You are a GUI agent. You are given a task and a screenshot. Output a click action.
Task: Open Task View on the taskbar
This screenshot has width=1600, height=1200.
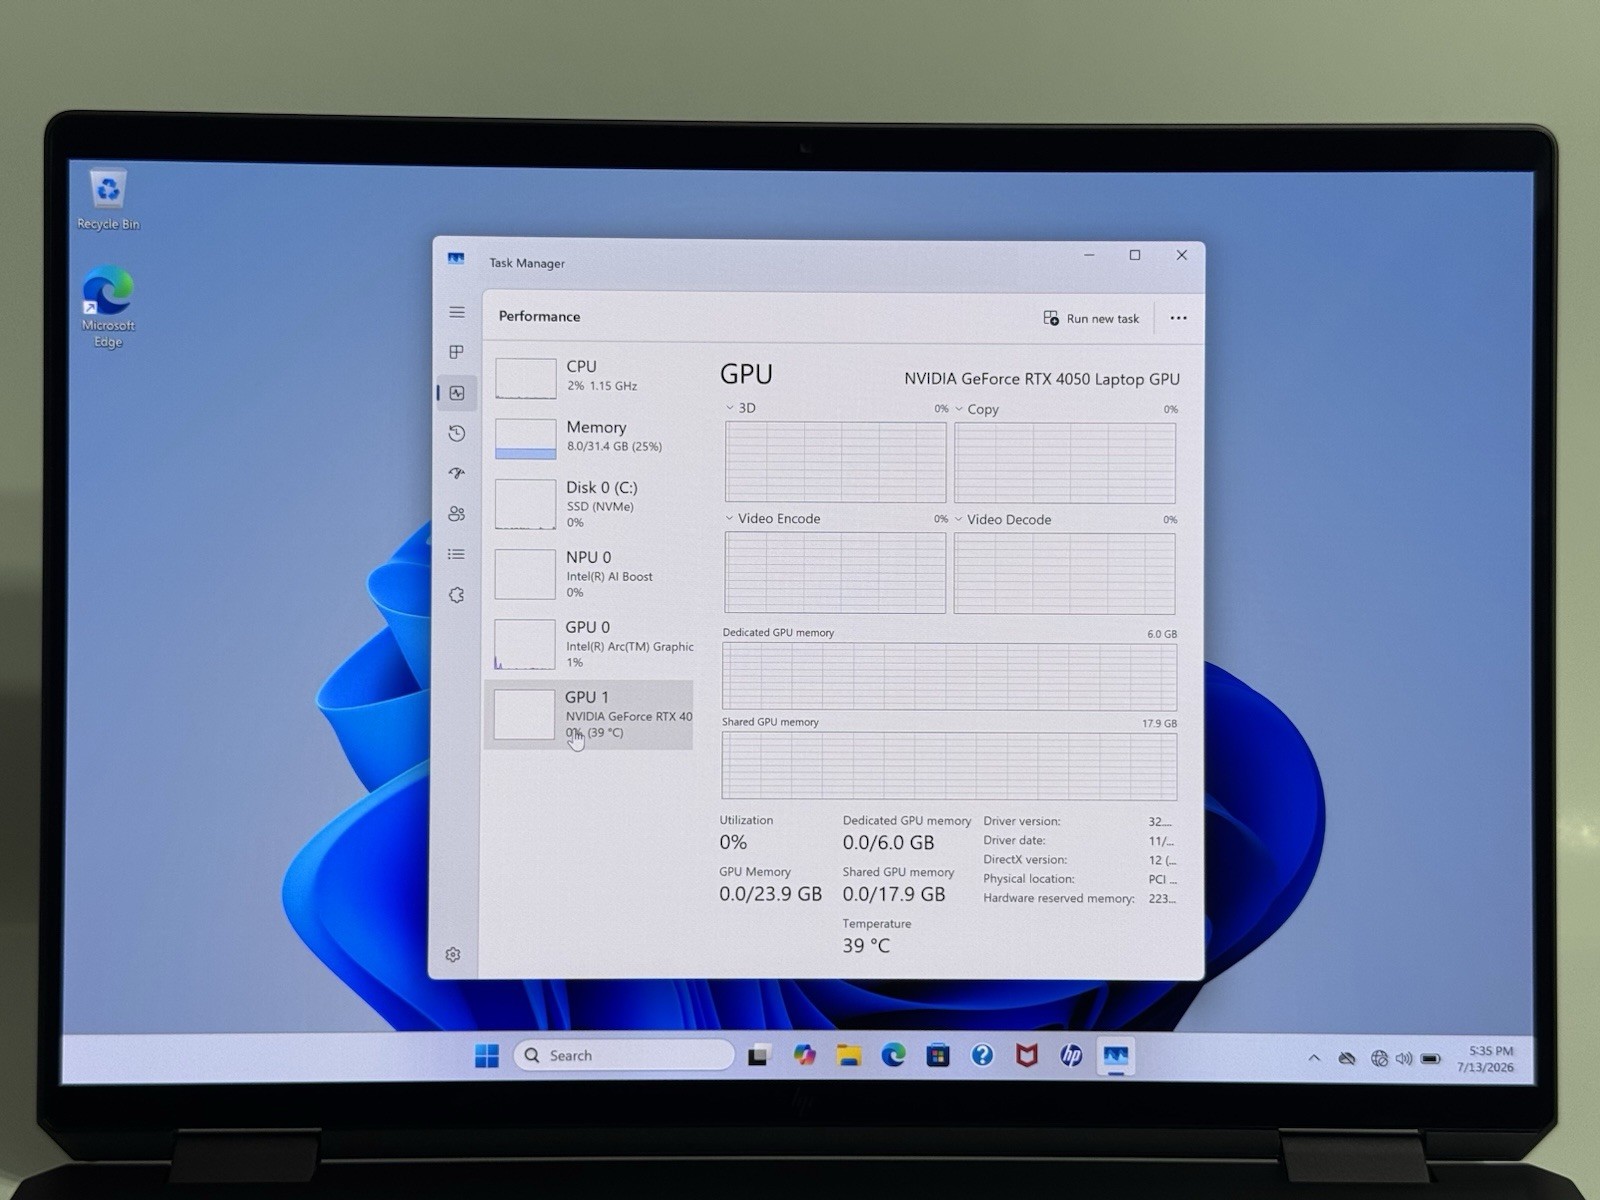pyautogui.click(x=759, y=1055)
